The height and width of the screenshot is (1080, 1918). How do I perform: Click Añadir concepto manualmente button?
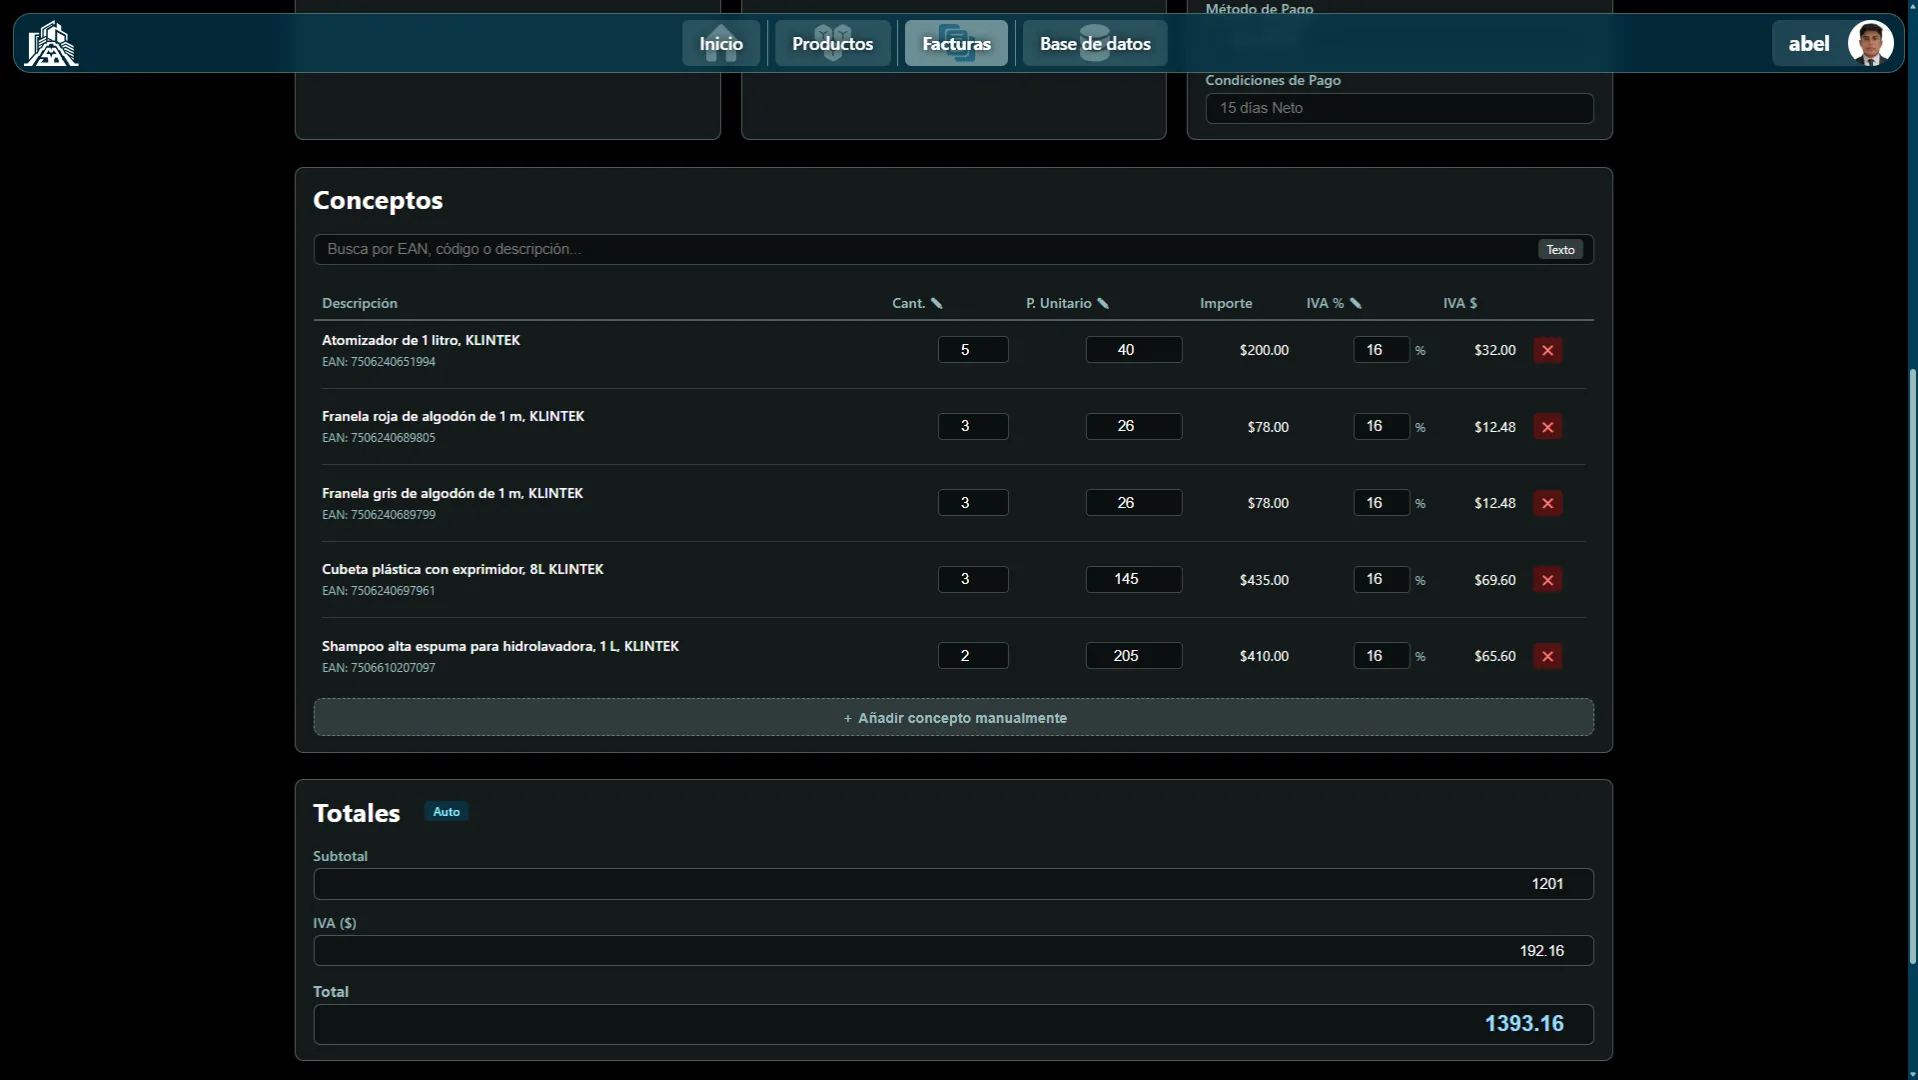(x=953, y=718)
